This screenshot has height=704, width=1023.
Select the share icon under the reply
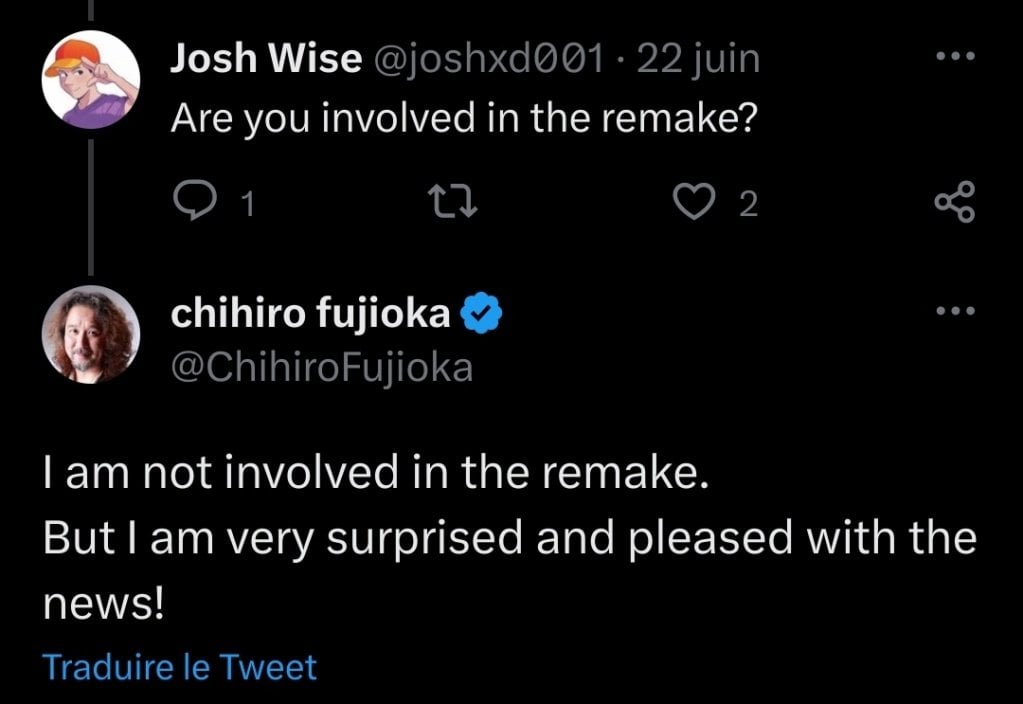(x=957, y=201)
